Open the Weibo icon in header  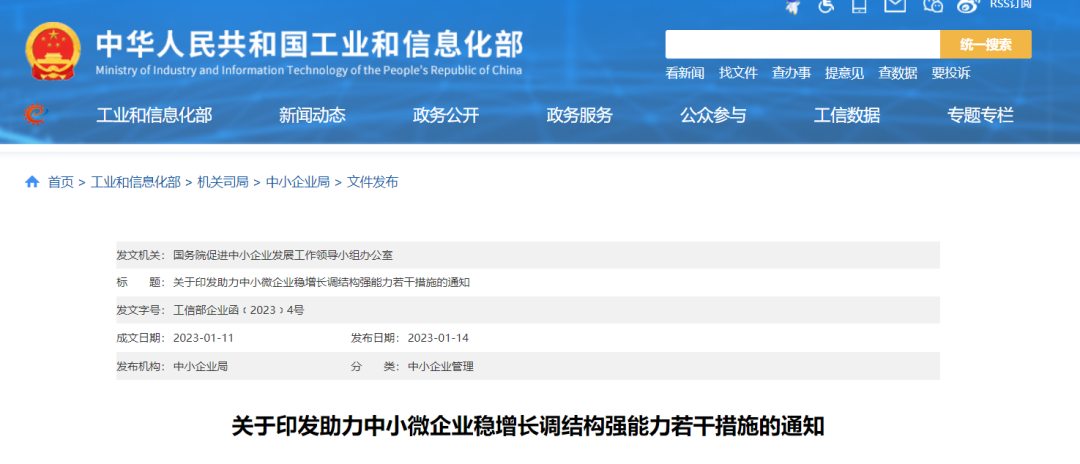(966, 6)
